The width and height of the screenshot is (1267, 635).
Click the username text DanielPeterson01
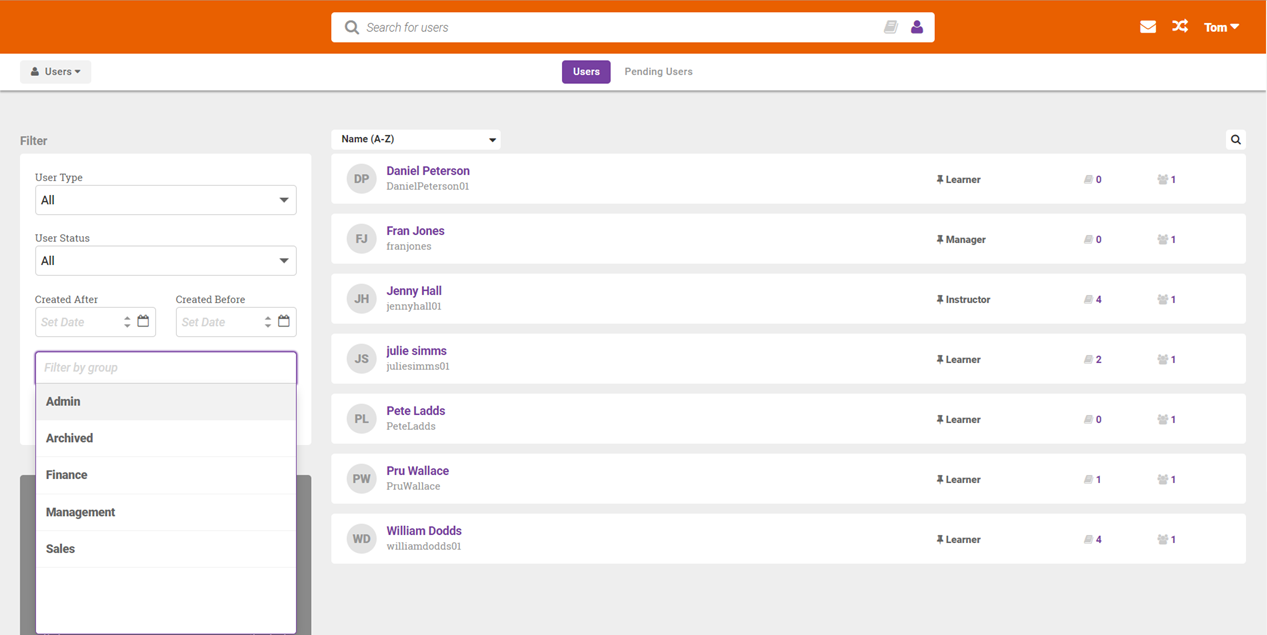tap(428, 187)
